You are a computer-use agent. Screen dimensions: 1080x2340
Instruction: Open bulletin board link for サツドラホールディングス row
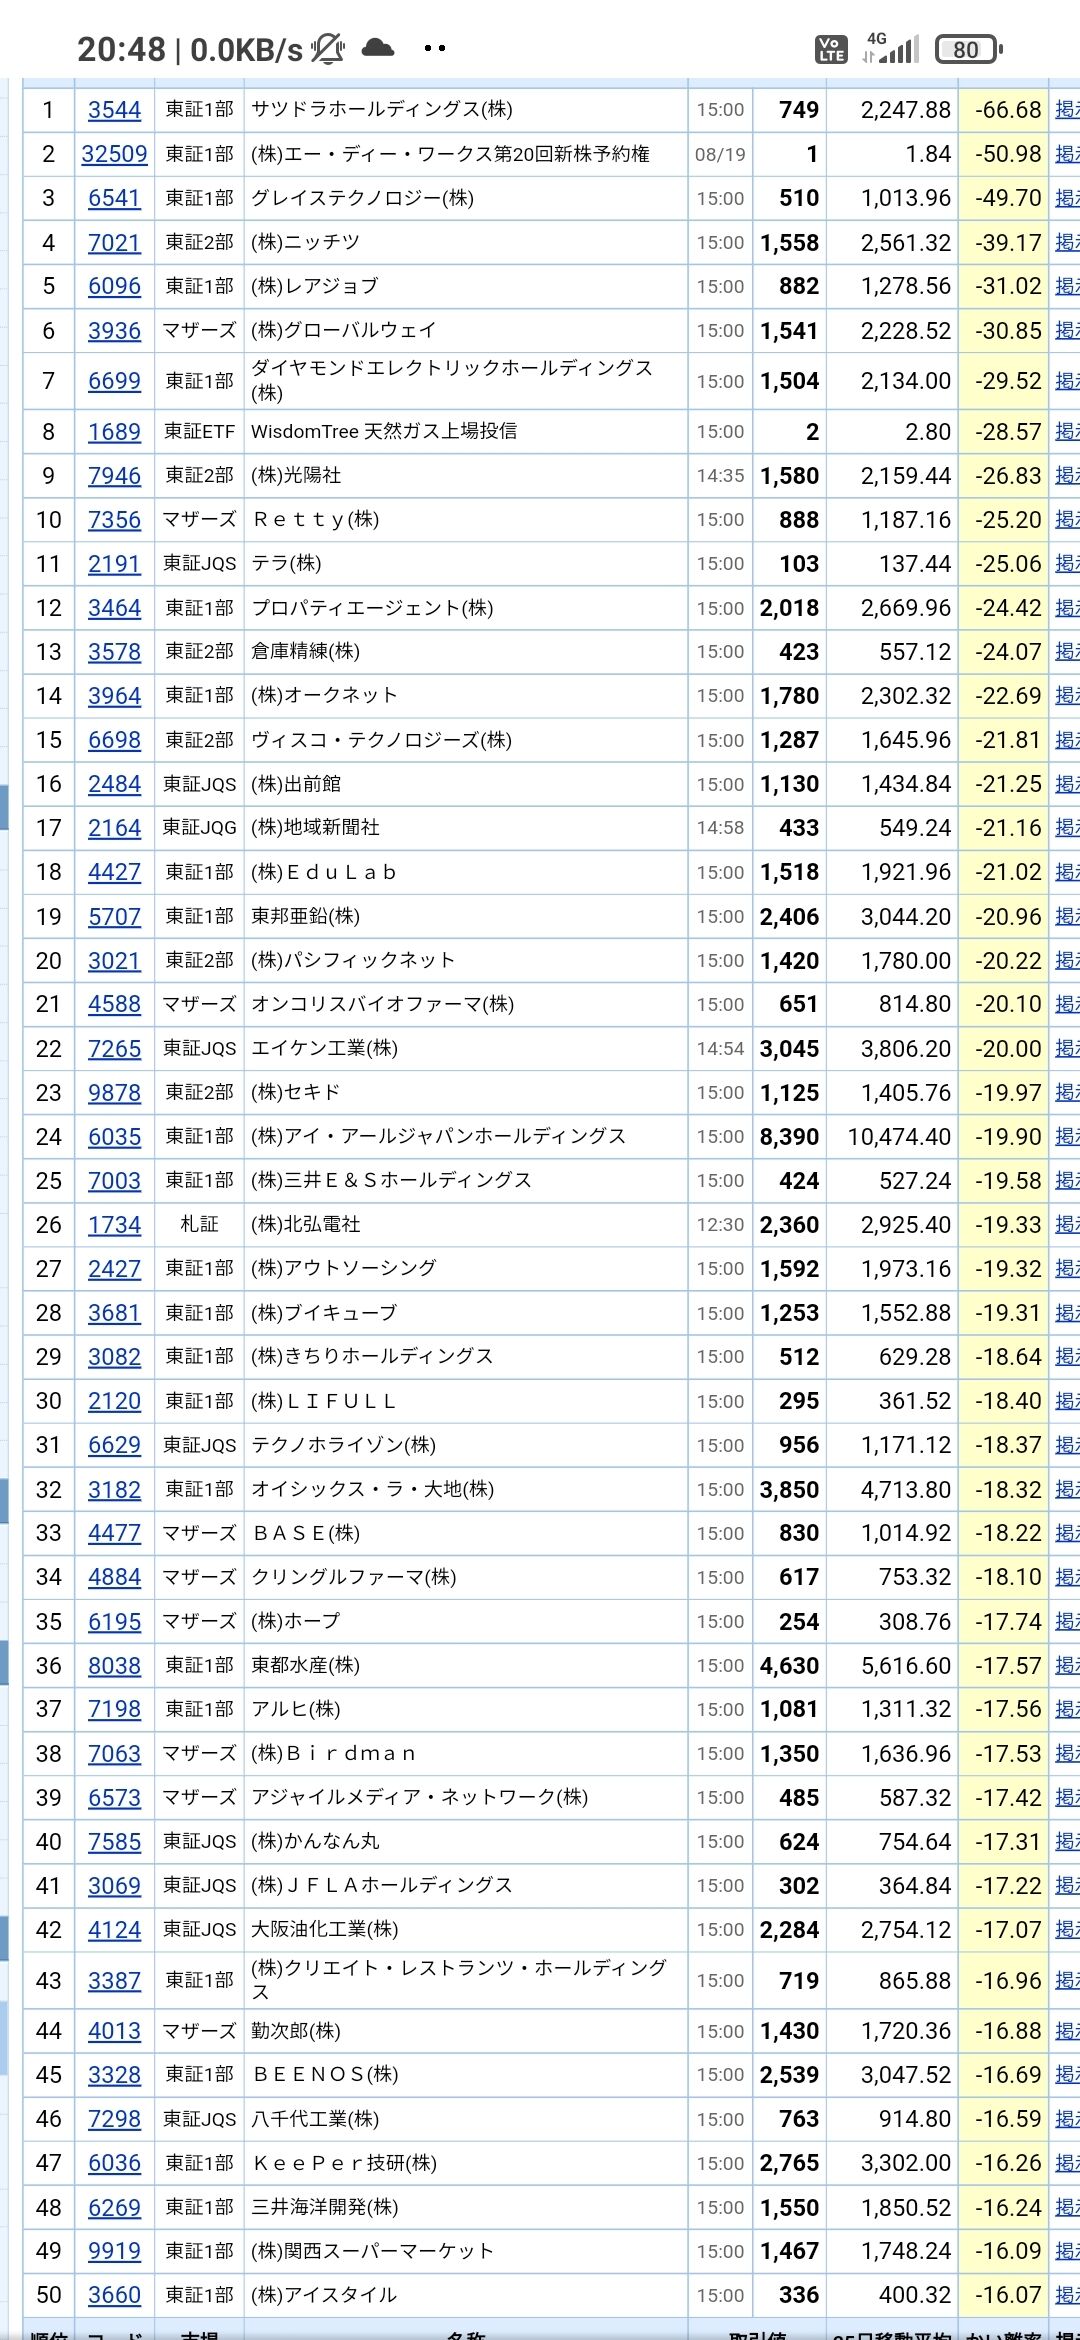[x=1067, y=110]
